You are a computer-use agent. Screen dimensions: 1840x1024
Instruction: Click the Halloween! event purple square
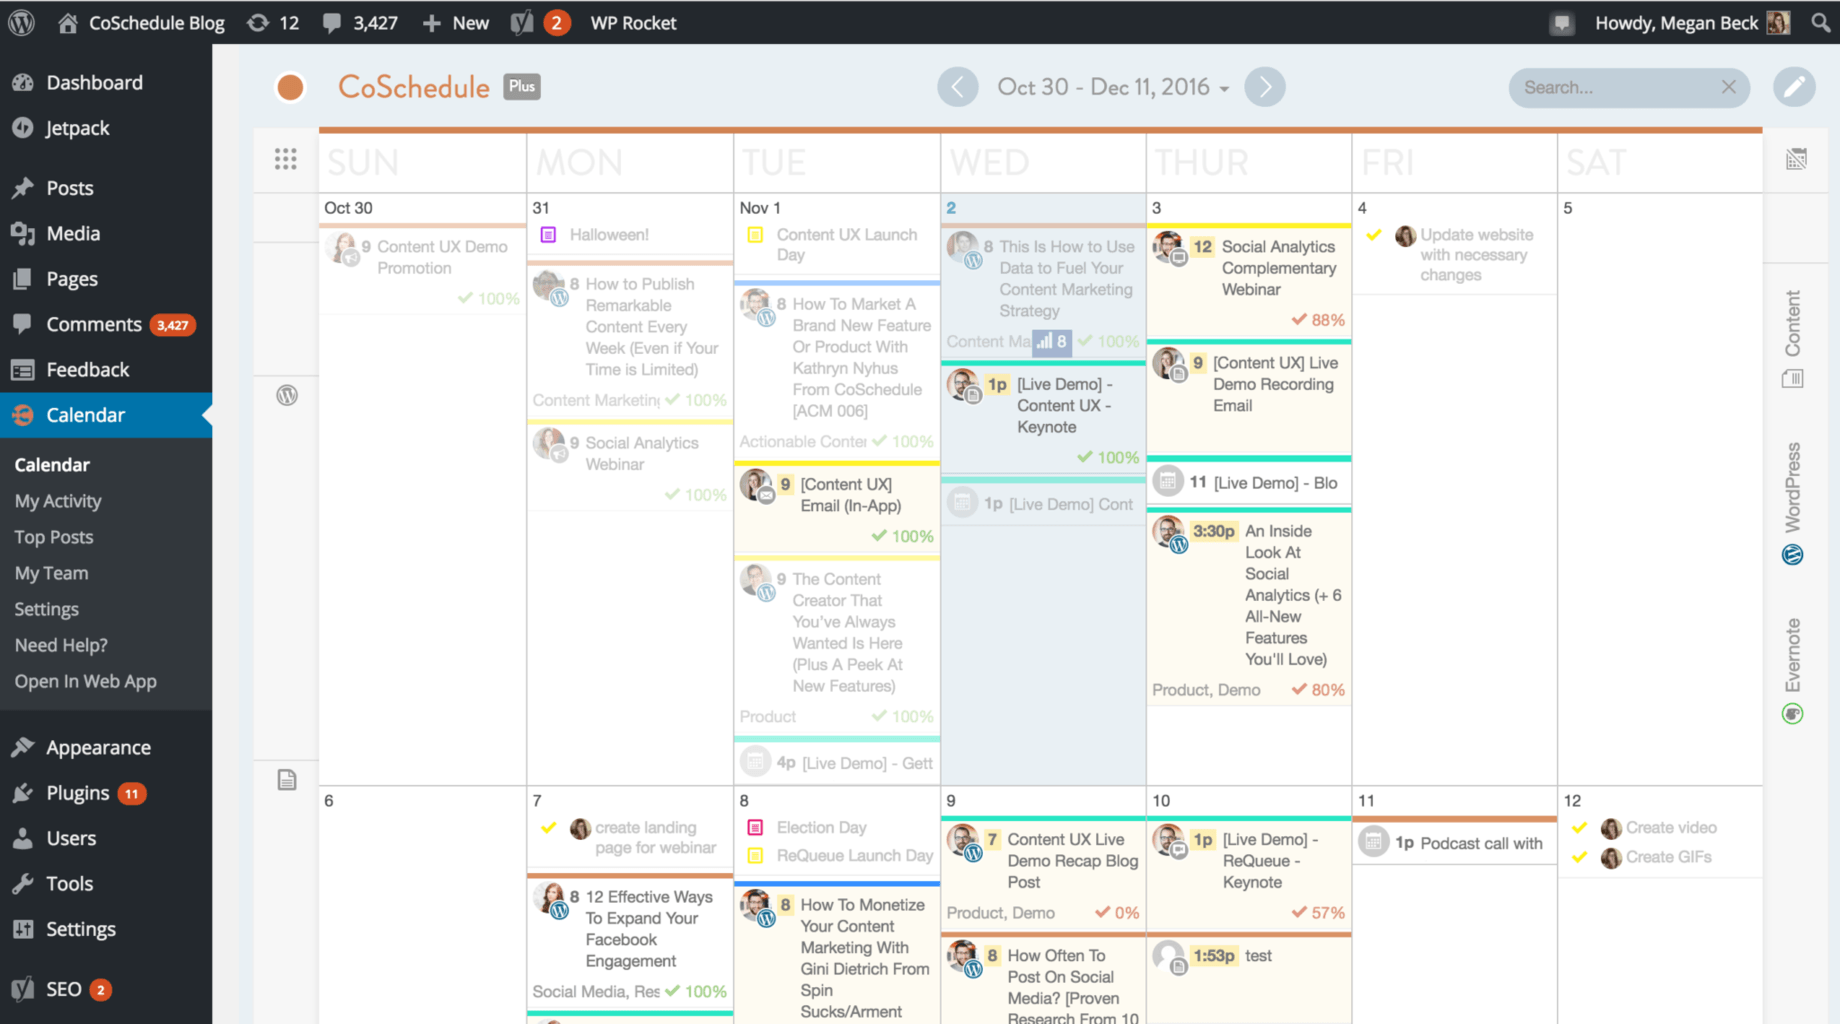pos(548,235)
